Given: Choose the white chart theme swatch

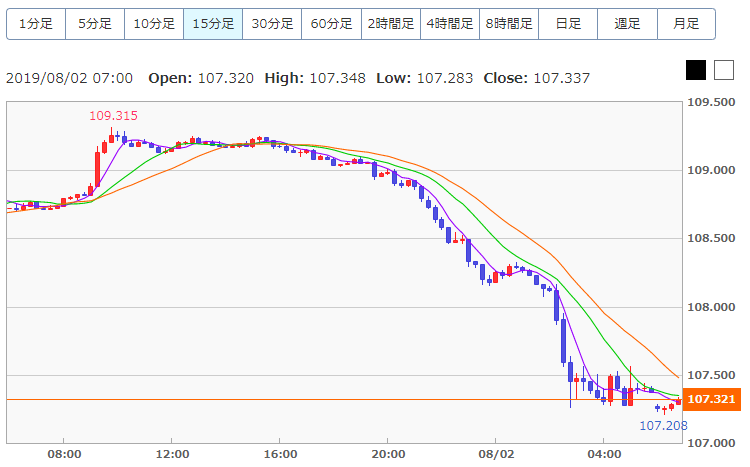Looking at the screenshot, I should coord(724,70).
